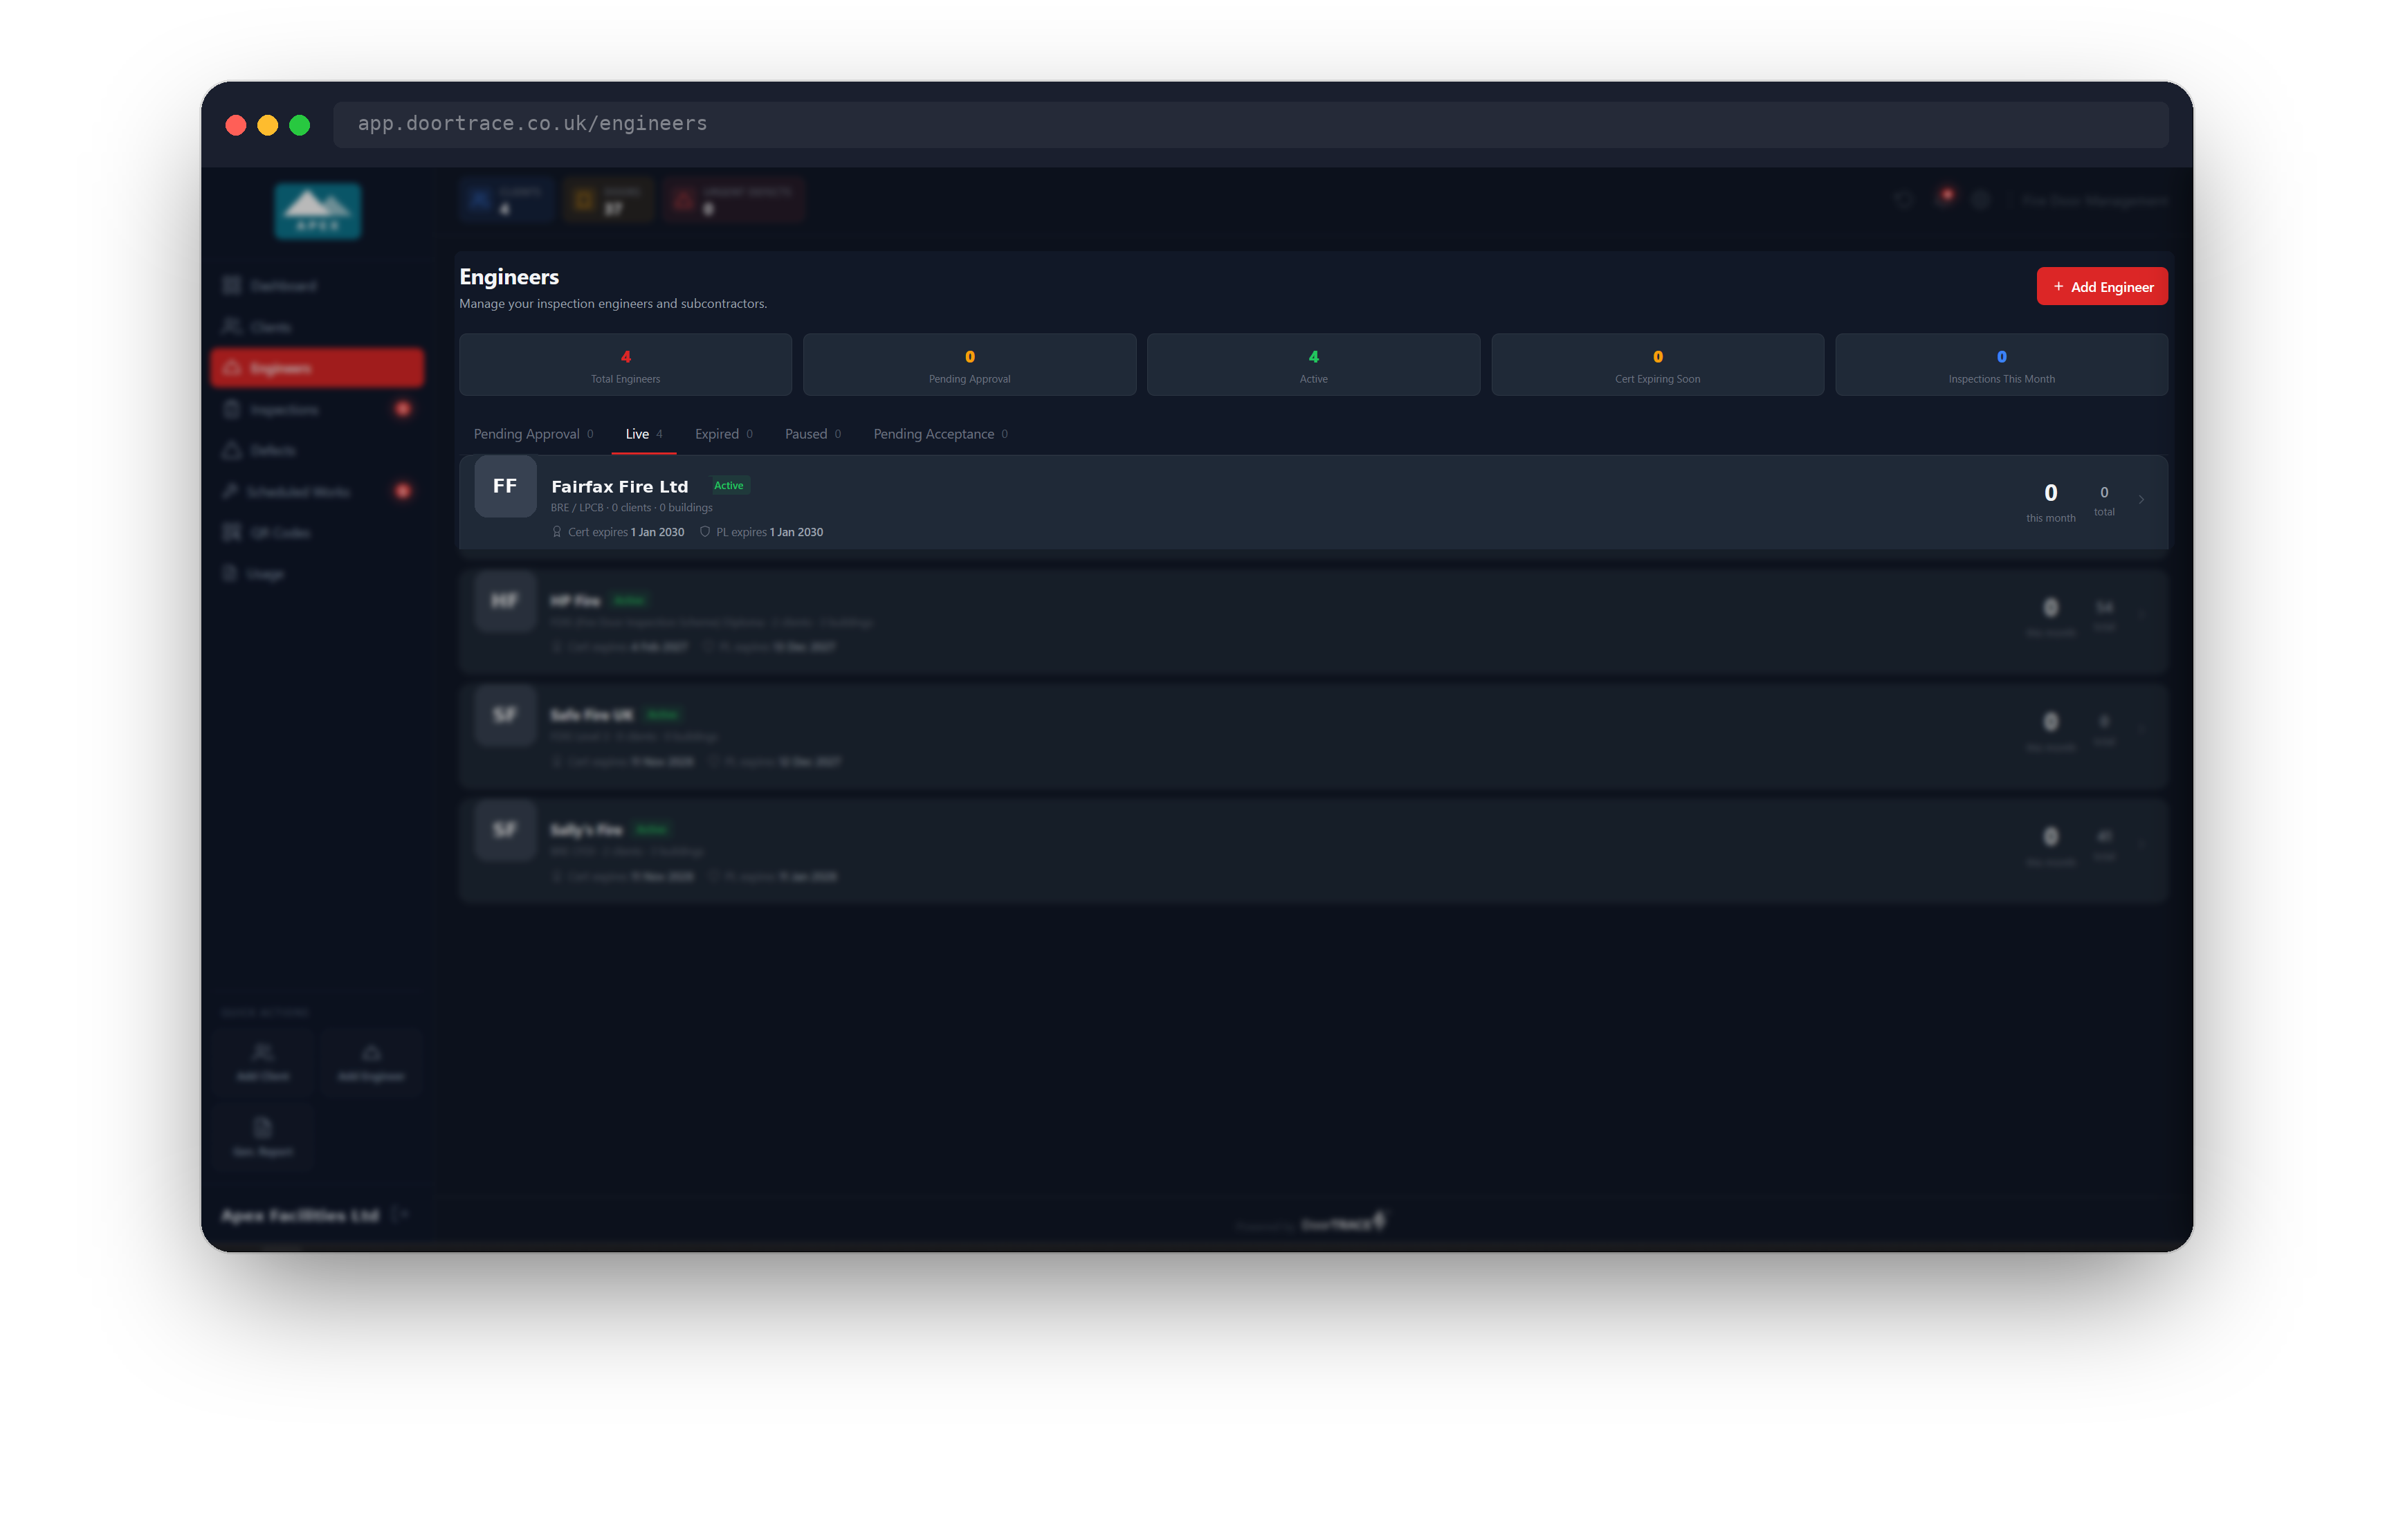Click the Pending Approval stat card
2394x1540 pixels.
click(969, 365)
